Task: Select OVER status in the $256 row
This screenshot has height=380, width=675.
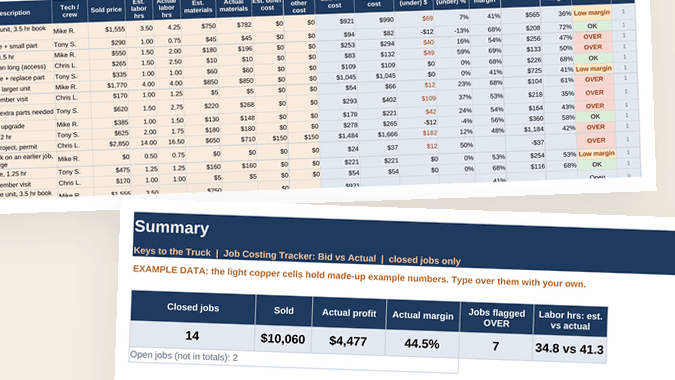Action: coord(593,37)
